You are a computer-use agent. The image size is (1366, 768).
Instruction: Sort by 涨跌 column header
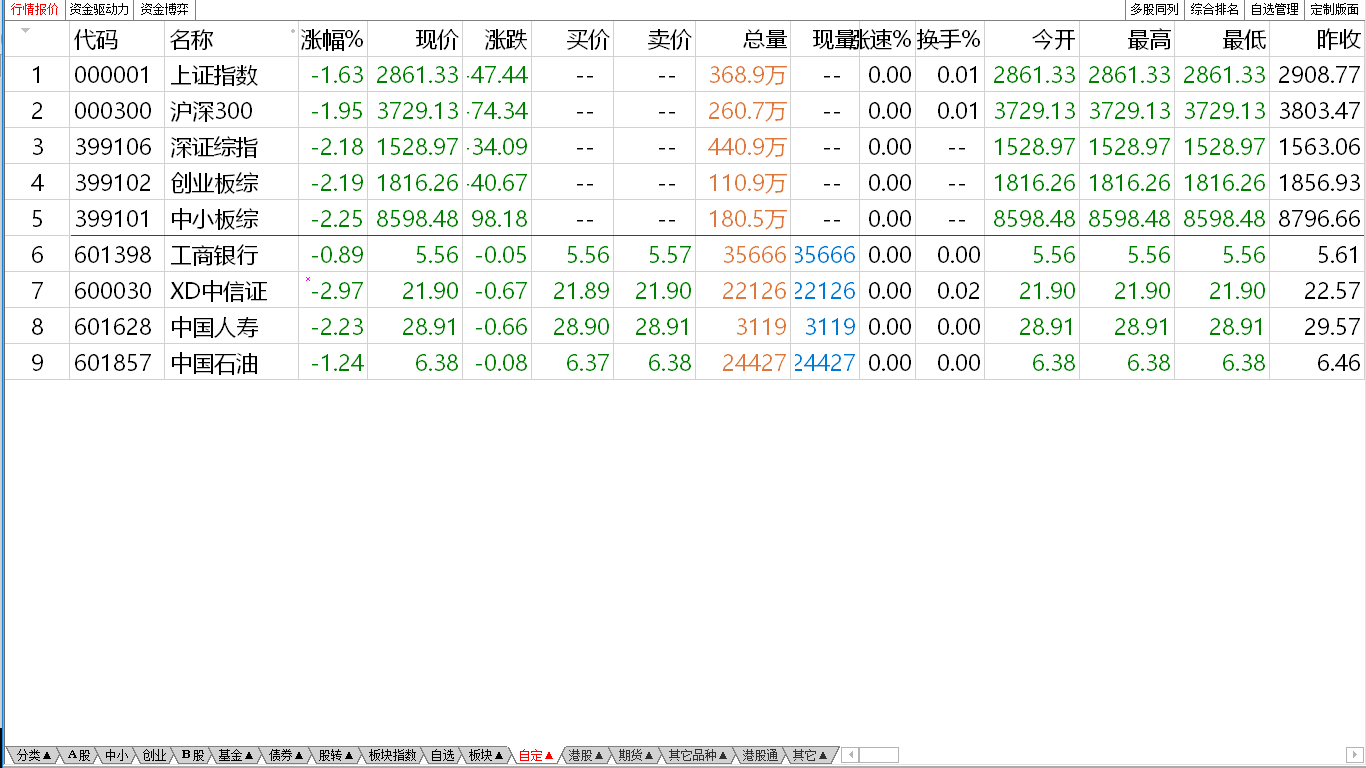(x=506, y=40)
